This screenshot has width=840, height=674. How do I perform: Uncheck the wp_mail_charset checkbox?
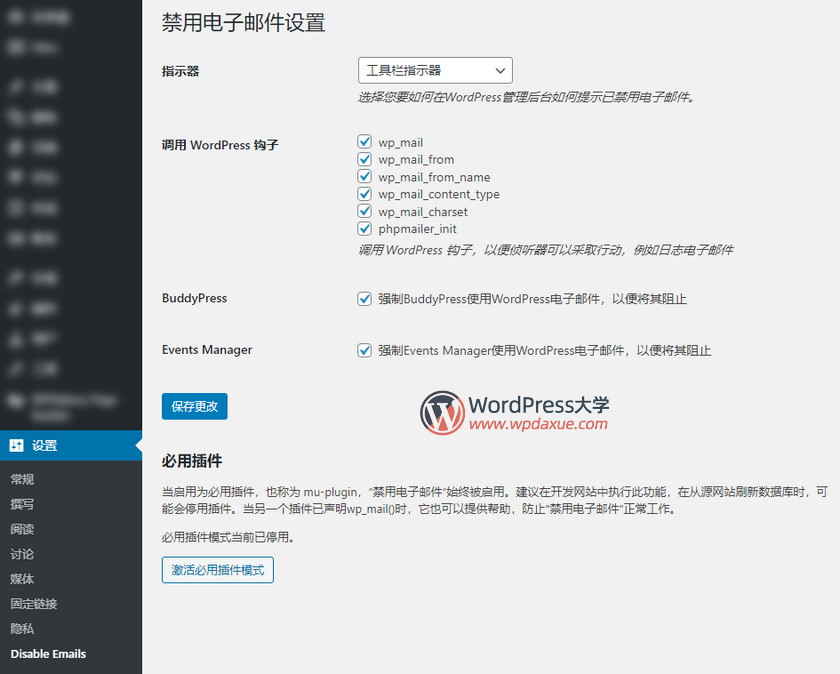[365, 212]
